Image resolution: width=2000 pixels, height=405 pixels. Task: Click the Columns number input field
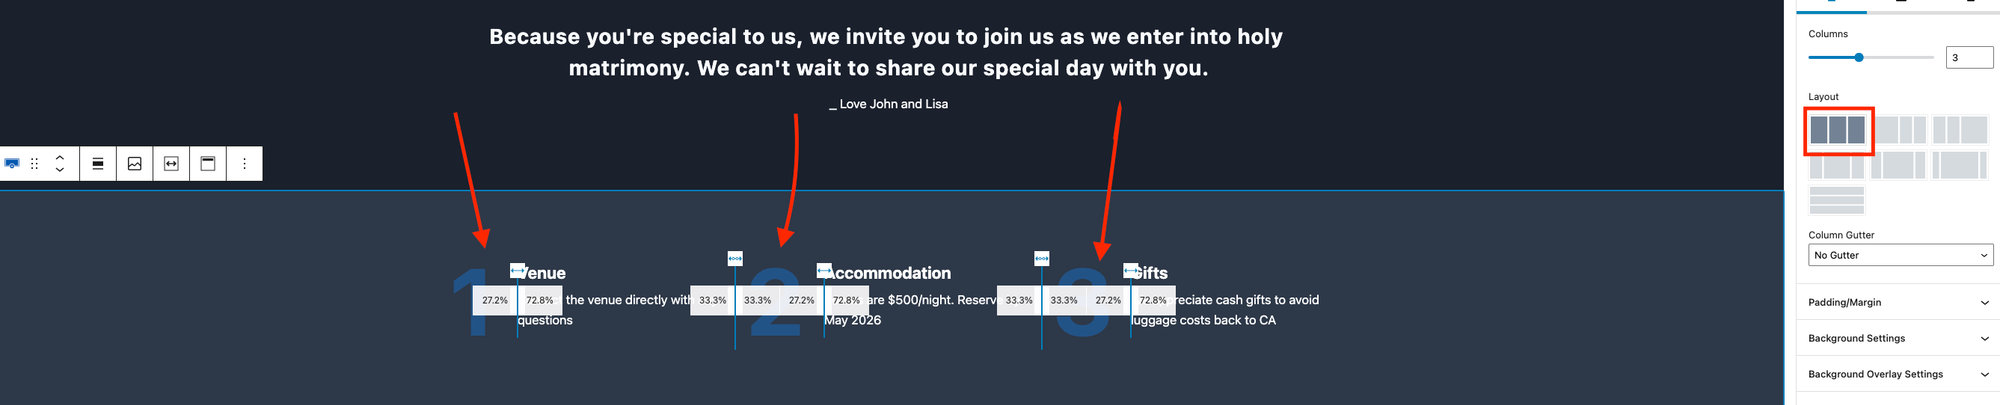(1969, 57)
